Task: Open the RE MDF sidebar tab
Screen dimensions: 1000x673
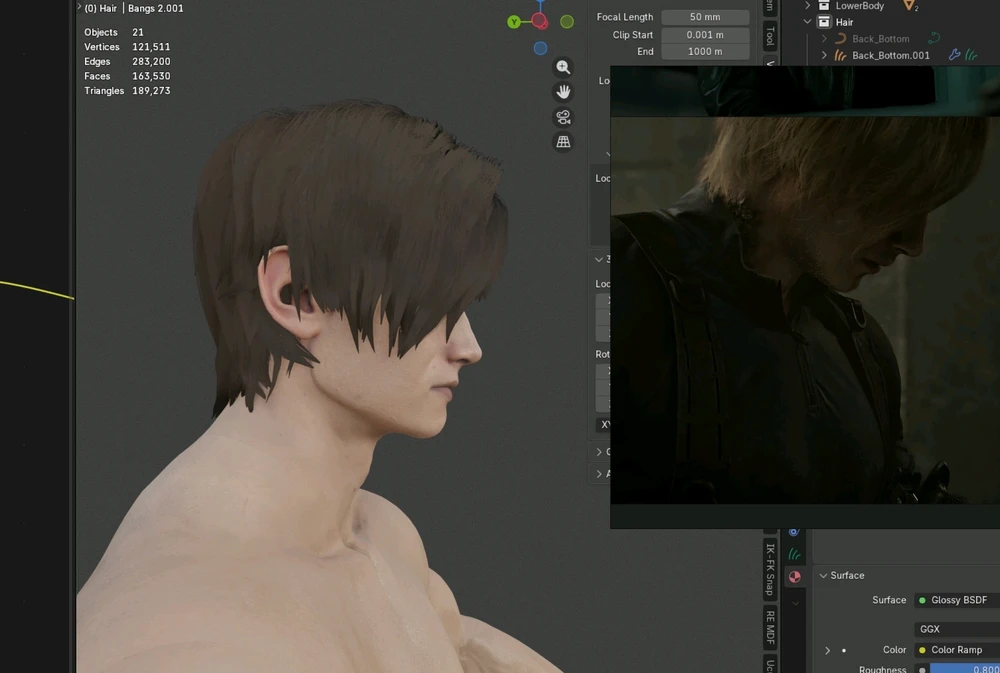Action: [770, 627]
